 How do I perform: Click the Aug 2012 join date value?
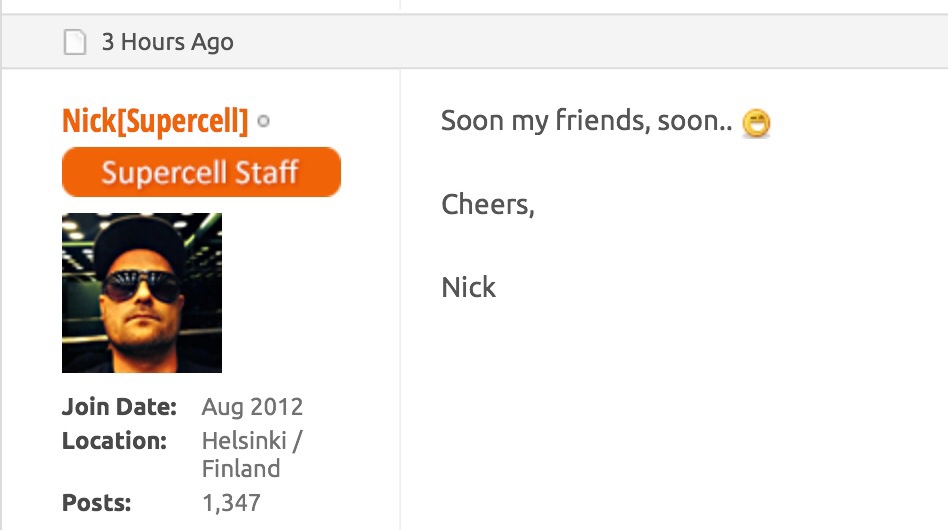252,407
